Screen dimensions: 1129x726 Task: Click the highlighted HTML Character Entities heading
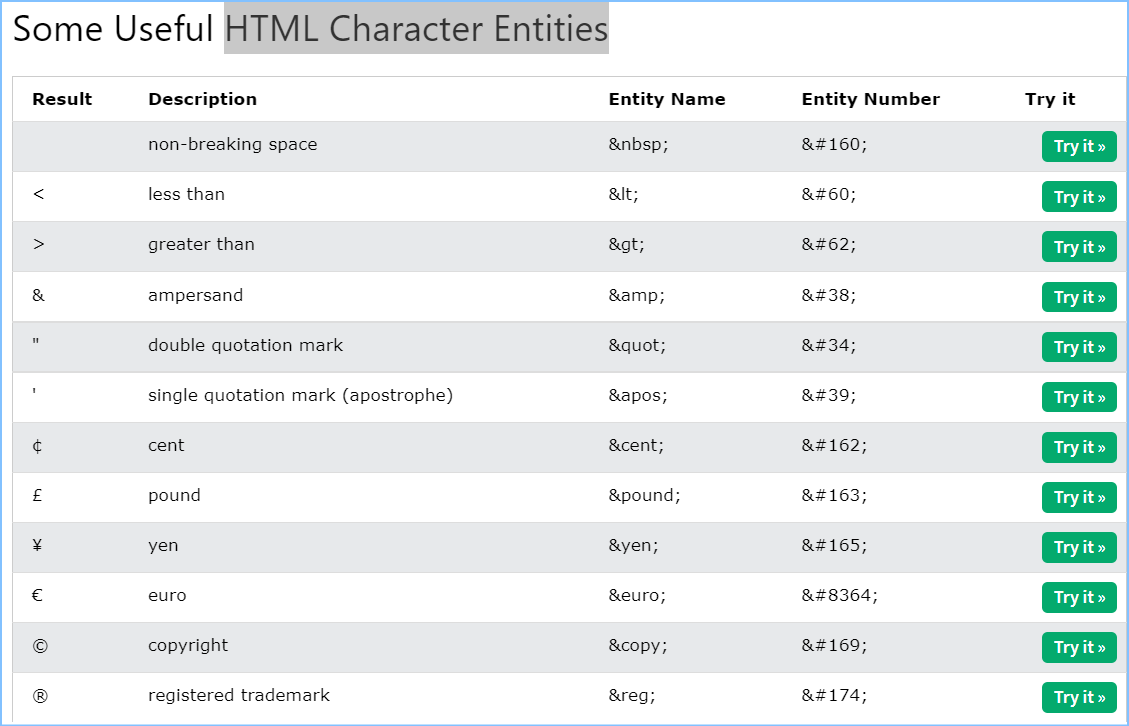point(416,29)
